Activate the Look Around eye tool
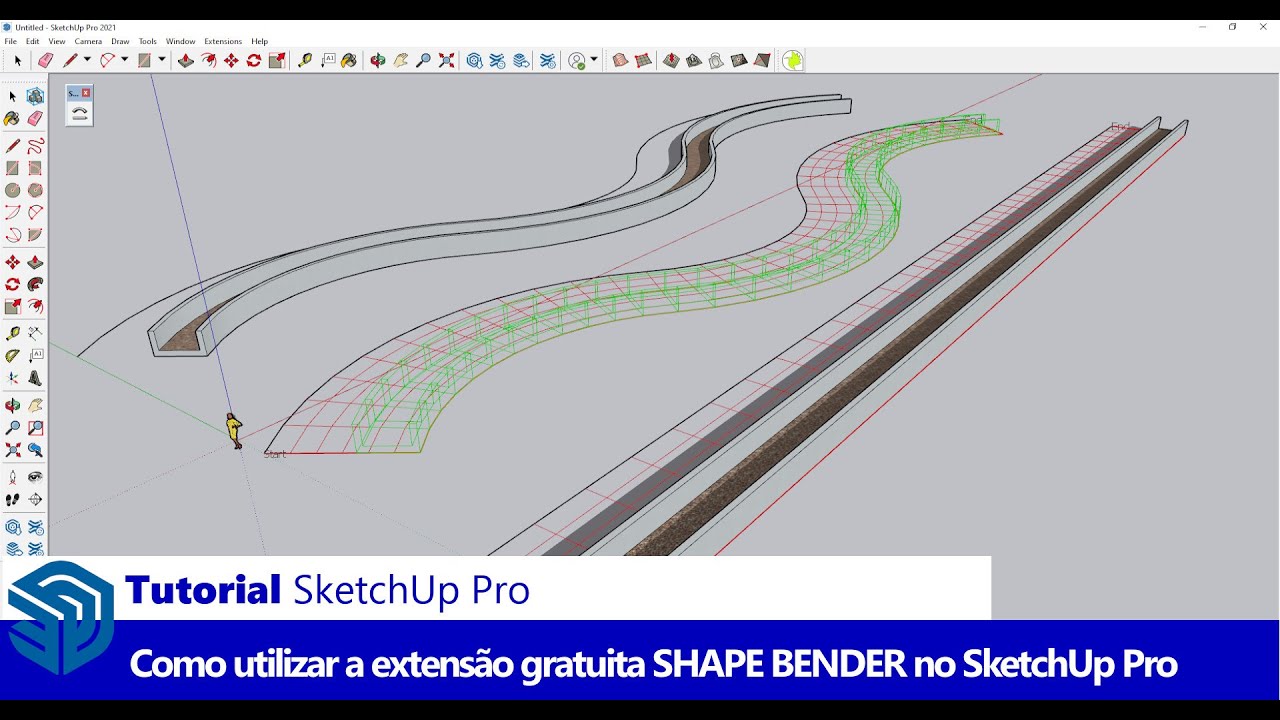Screen dimensions: 1280x720 pyautogui.click(x=35, y=477)
